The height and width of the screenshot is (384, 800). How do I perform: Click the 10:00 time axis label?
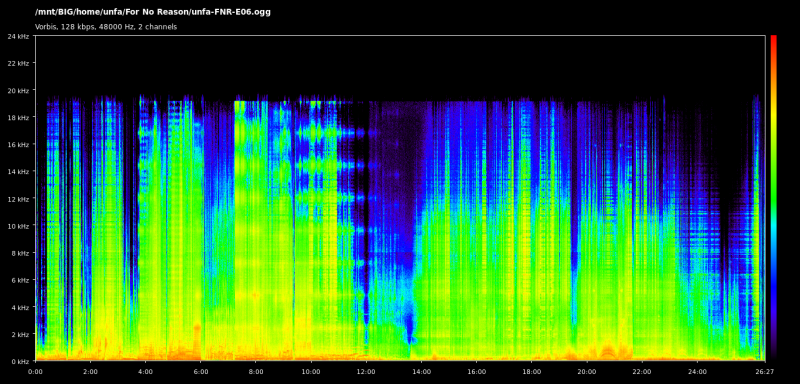click(311, 372)
